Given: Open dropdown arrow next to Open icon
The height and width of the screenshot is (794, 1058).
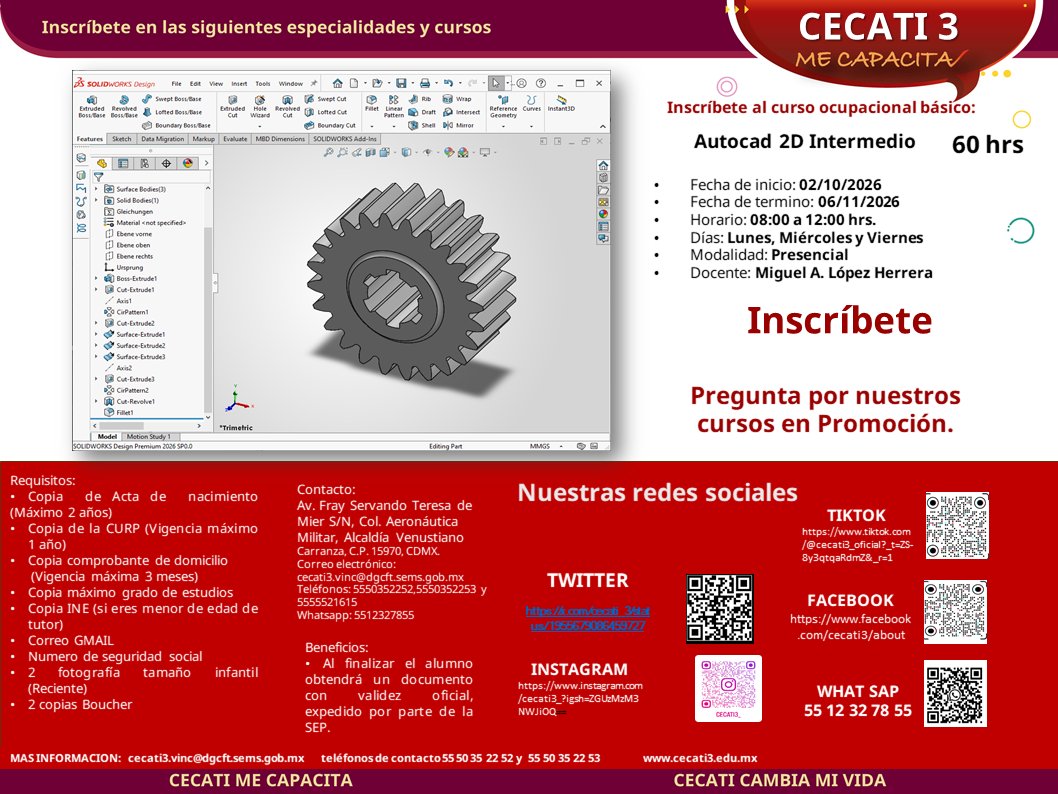Looking at the screenshot, I should click(387, 84).
